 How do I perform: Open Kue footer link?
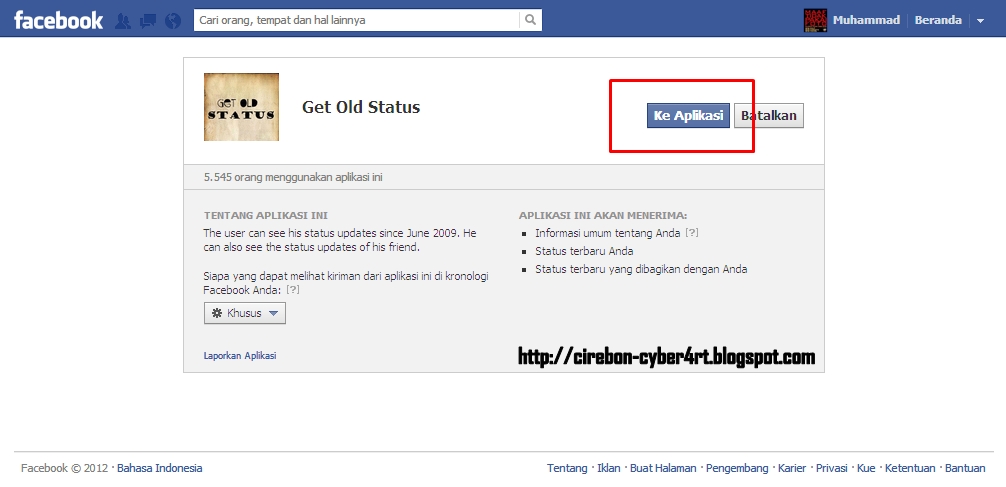pos(866,468)
